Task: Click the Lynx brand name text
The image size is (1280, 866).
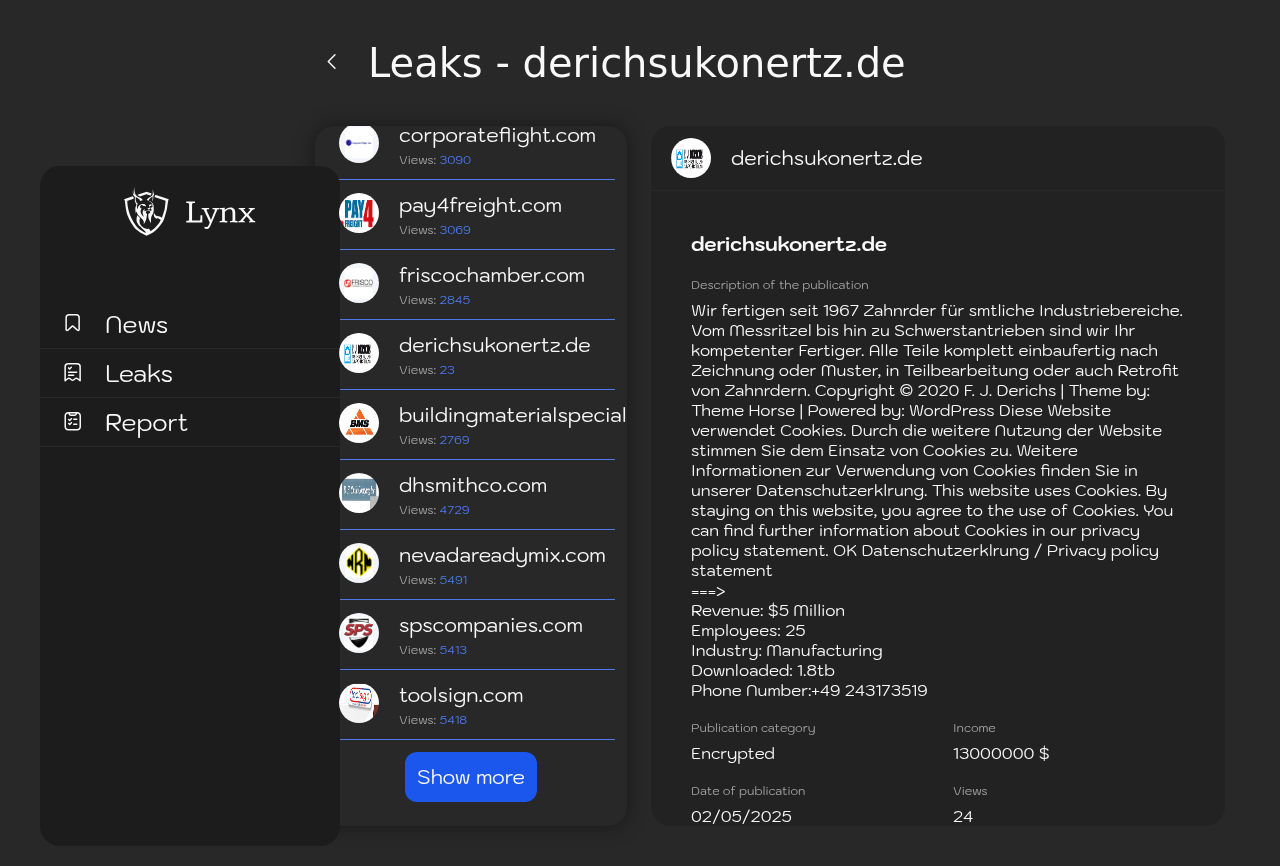Action: (x=220, y=213)
